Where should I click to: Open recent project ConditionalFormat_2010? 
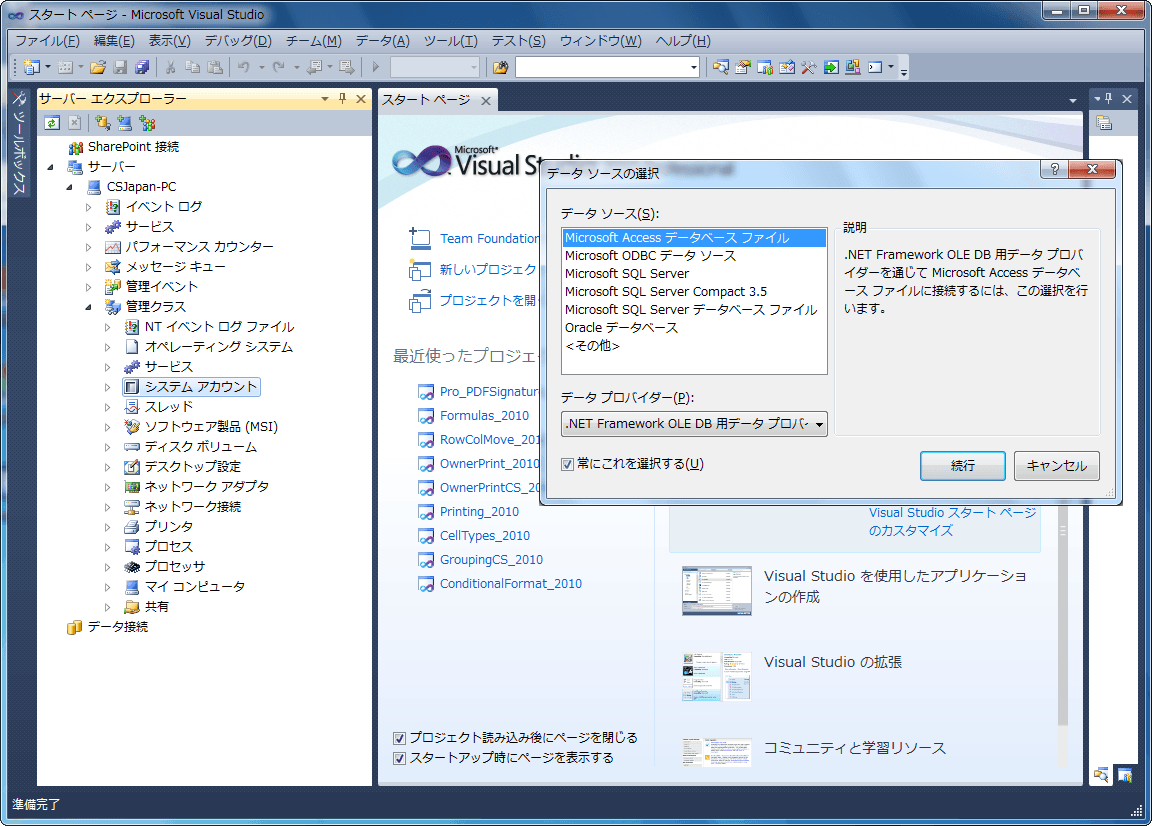511,583
